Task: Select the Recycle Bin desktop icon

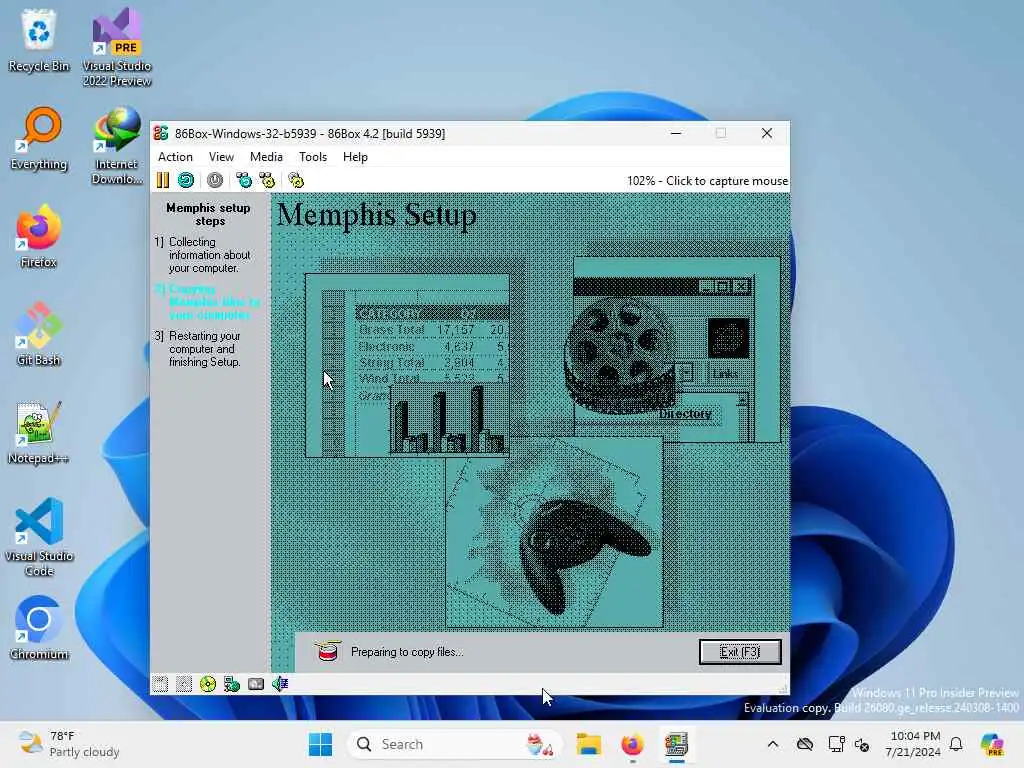Action: click(39, 40)
